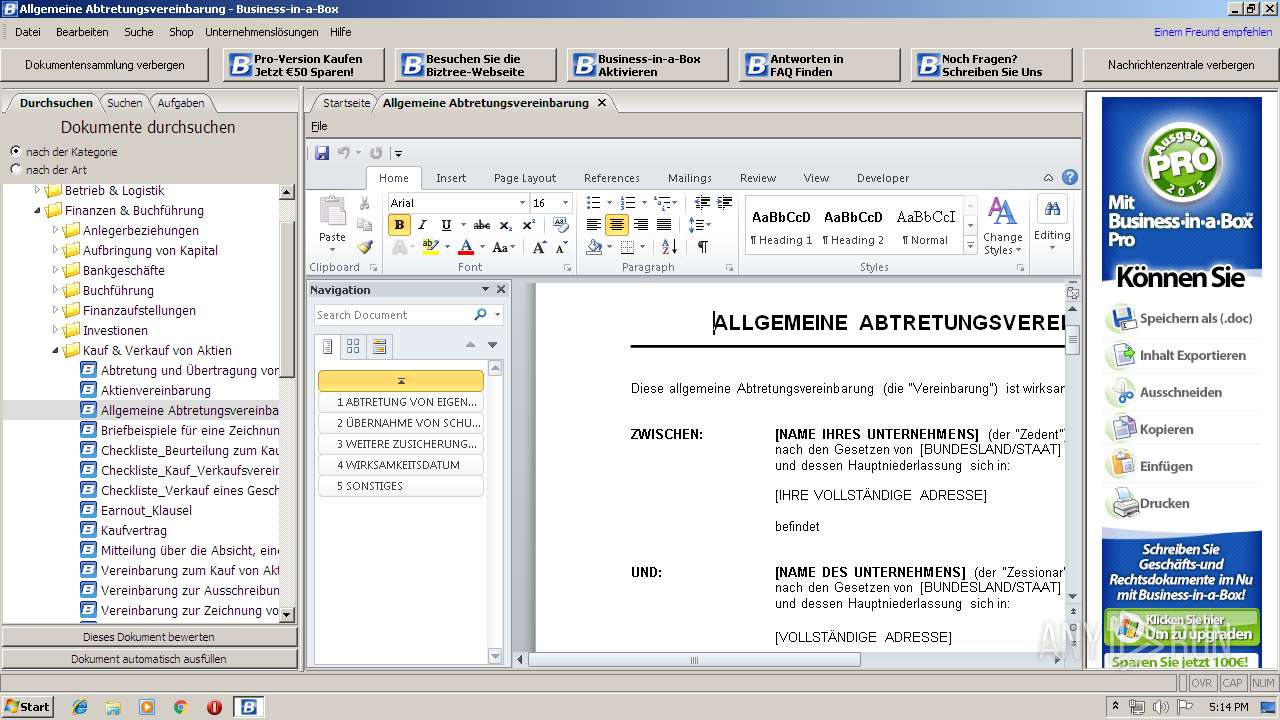Minimize the ribbon with the caret

point(1047,178)
